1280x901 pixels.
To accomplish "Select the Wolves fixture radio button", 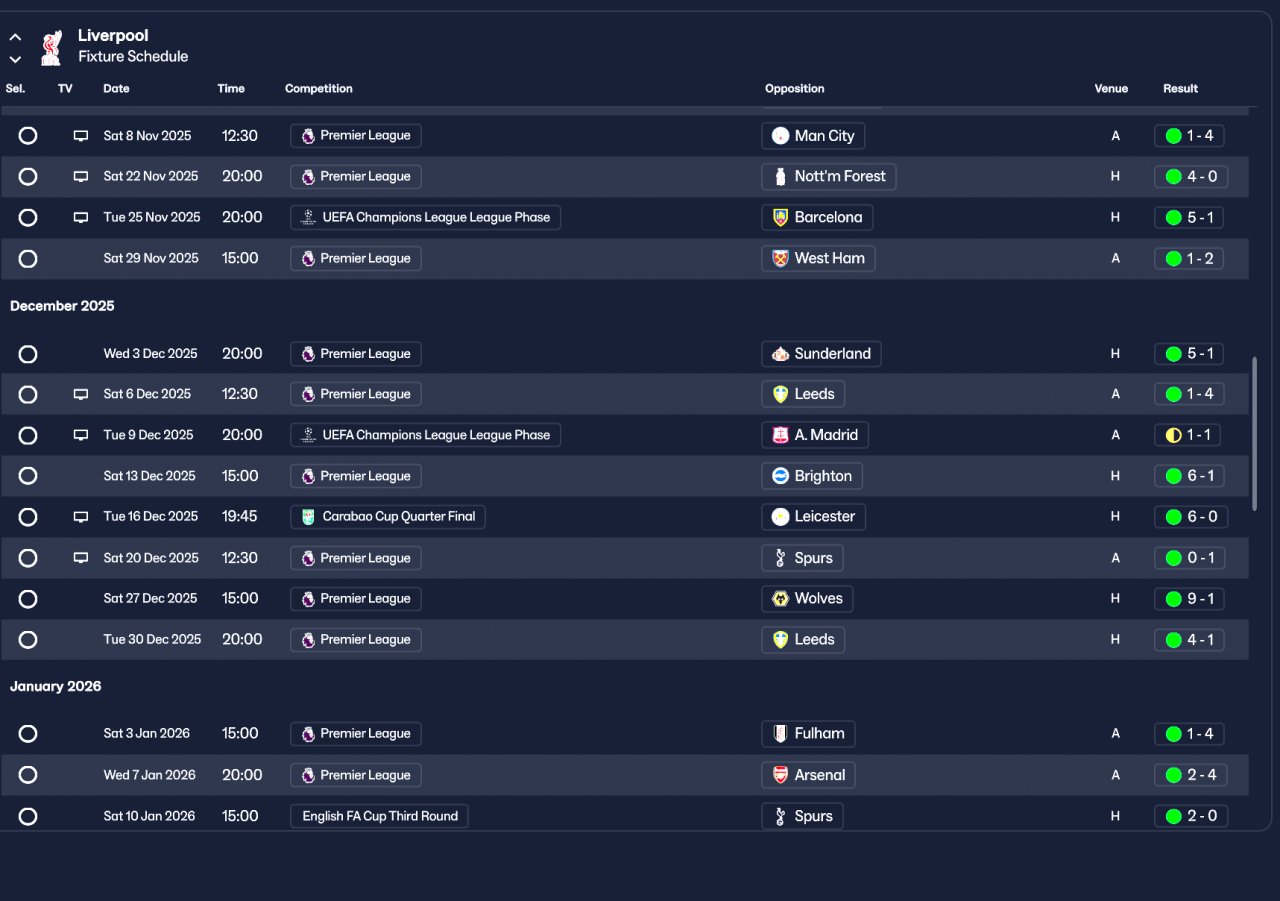I will pos(28,599).
